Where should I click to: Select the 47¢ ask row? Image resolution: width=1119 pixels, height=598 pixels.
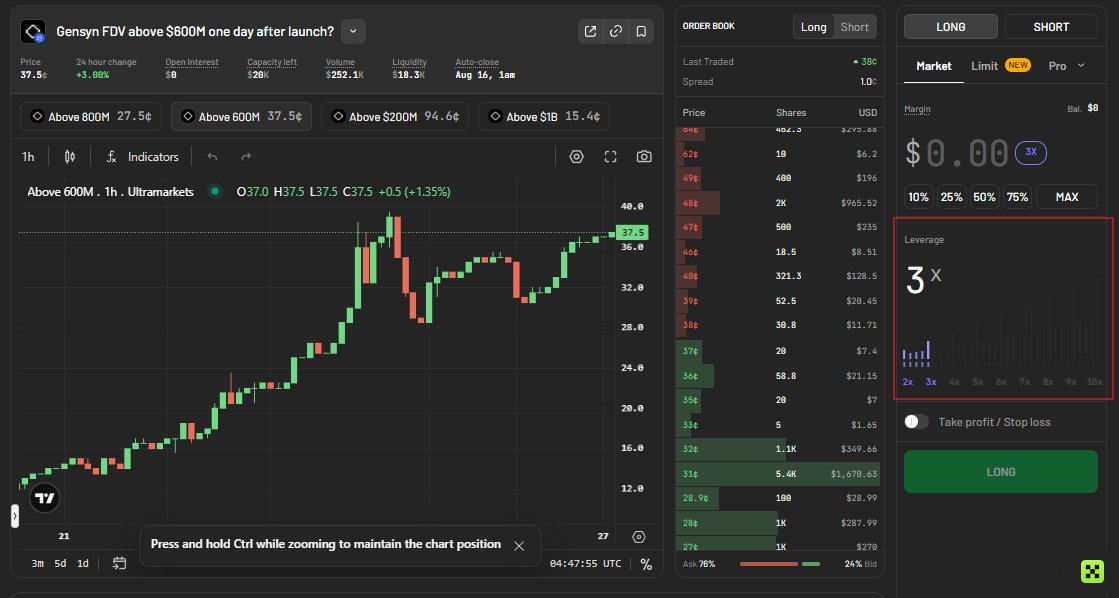pos(779,227)
